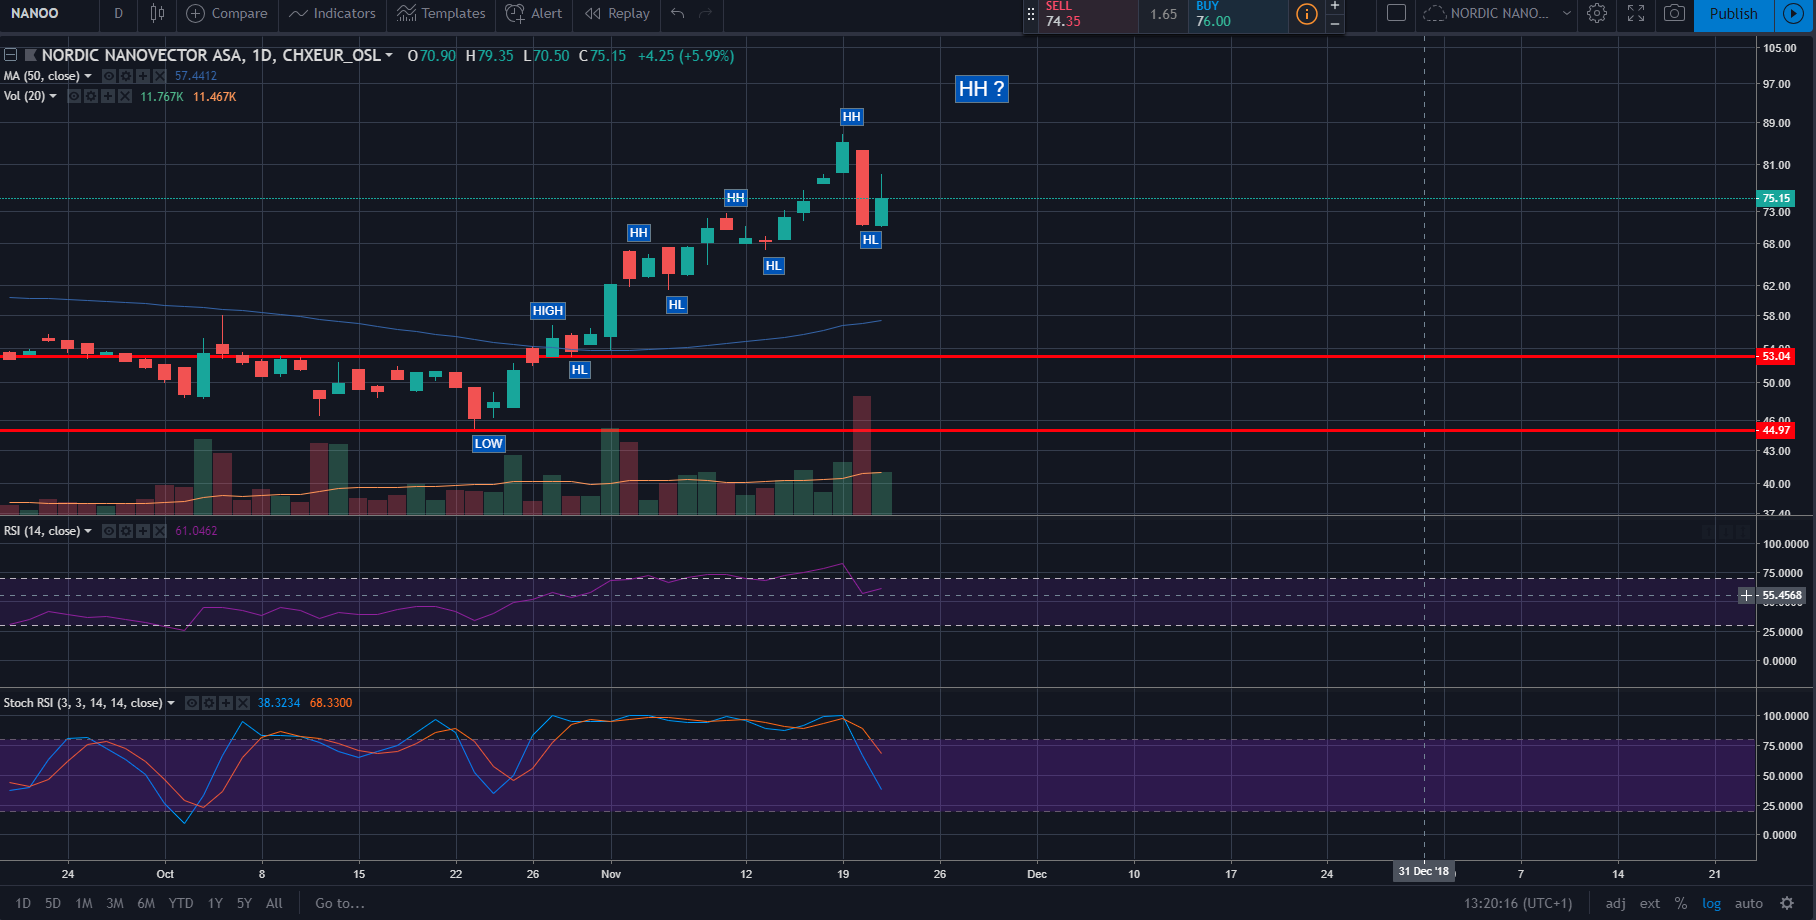Select the D interval in toolbar
The width and height of the screenshot is (1816, 920).
pyautogui.click(x=119, y=13)
